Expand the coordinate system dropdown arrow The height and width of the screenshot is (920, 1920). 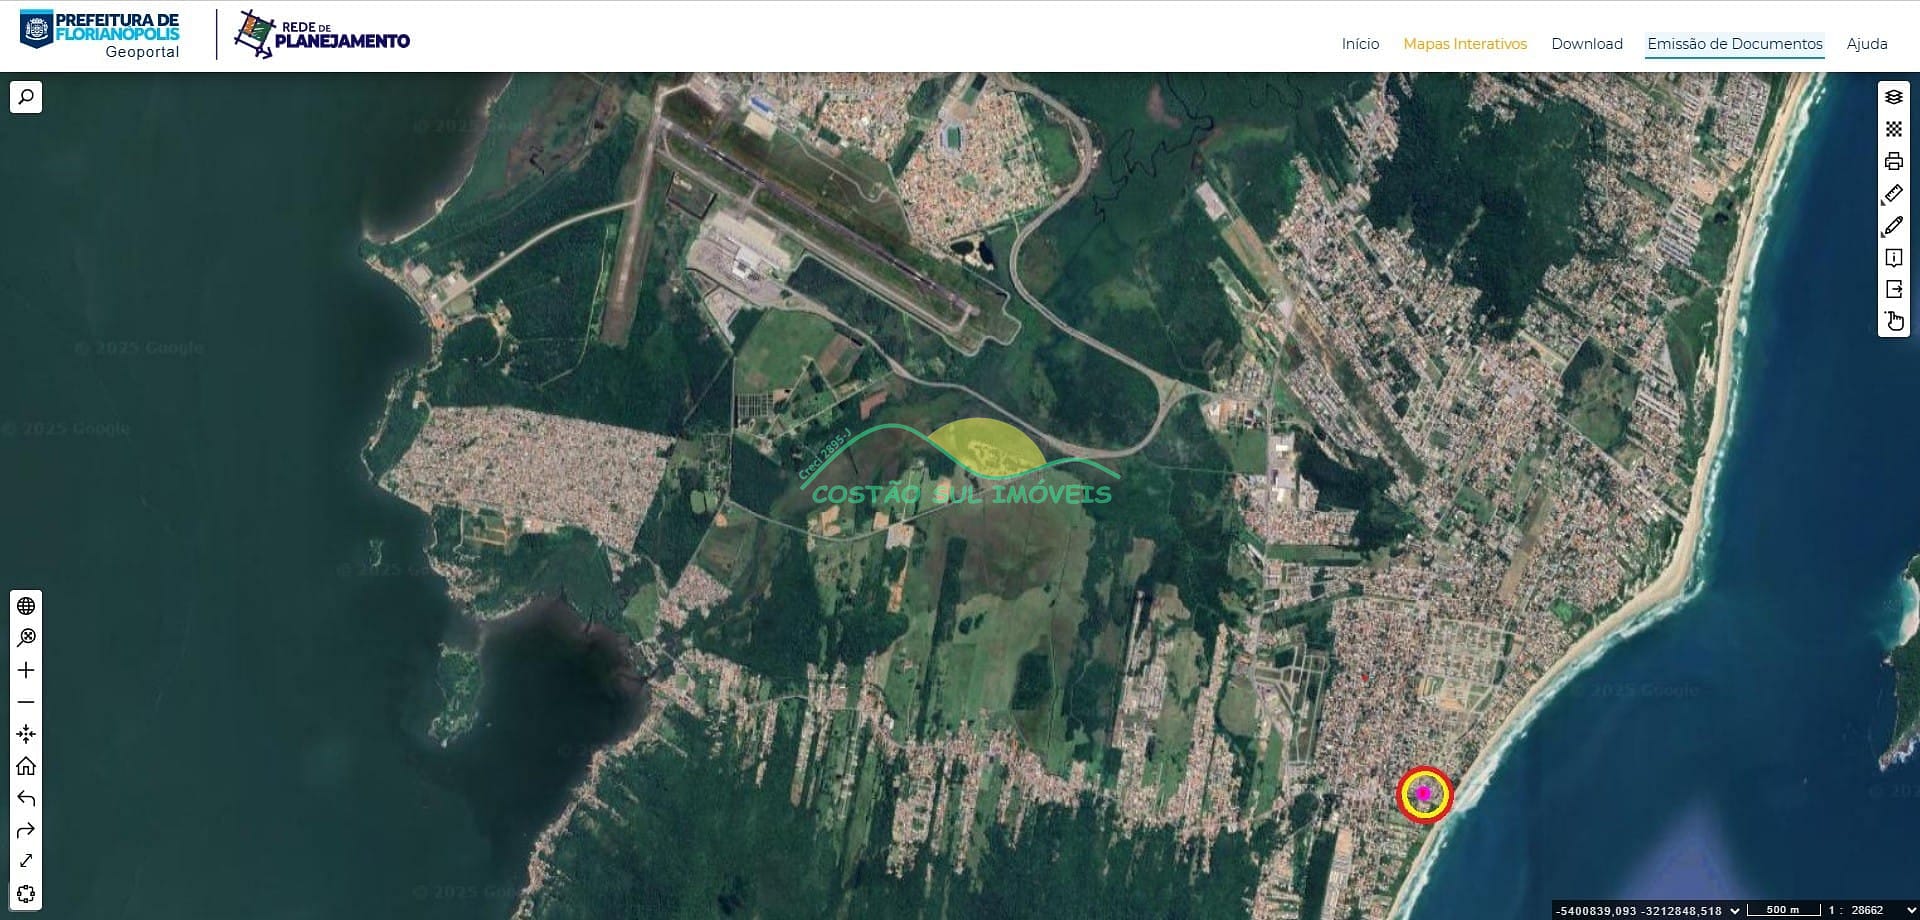click(x=1735, y=910)
